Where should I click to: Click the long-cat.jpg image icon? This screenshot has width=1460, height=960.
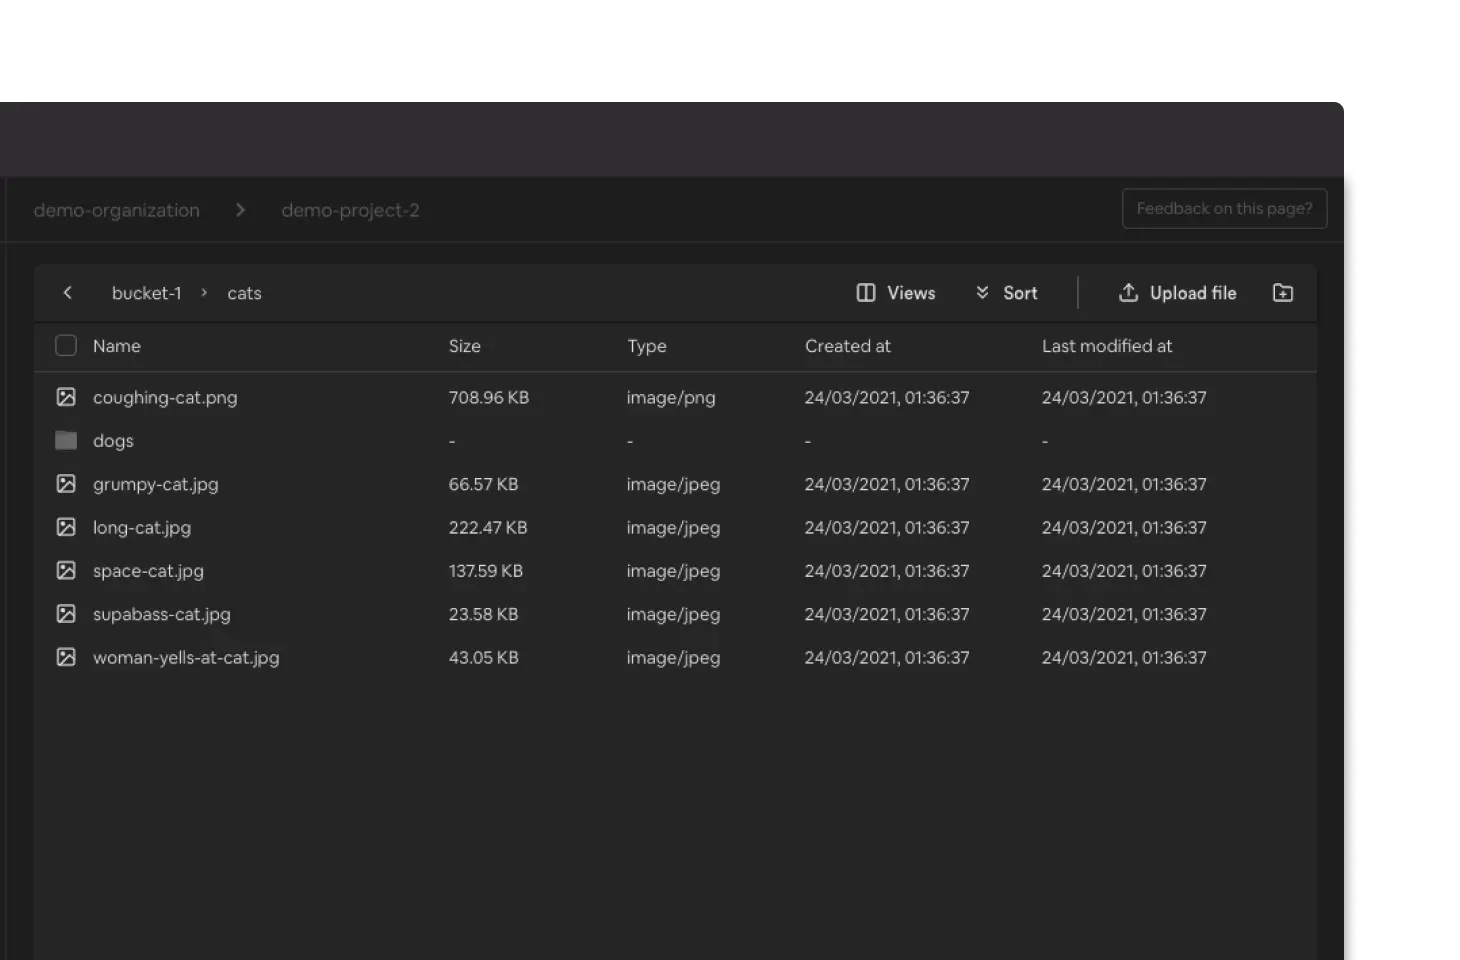click(66, 527)
